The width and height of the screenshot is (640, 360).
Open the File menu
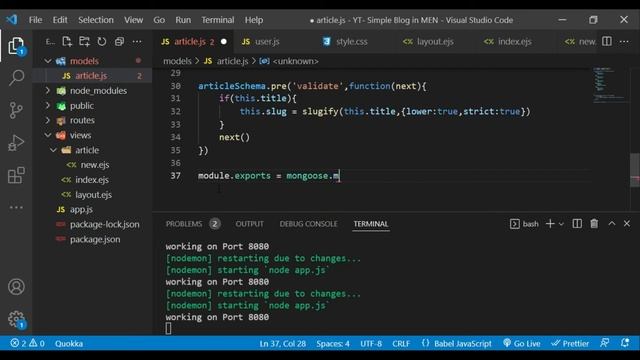coord(36,20)
